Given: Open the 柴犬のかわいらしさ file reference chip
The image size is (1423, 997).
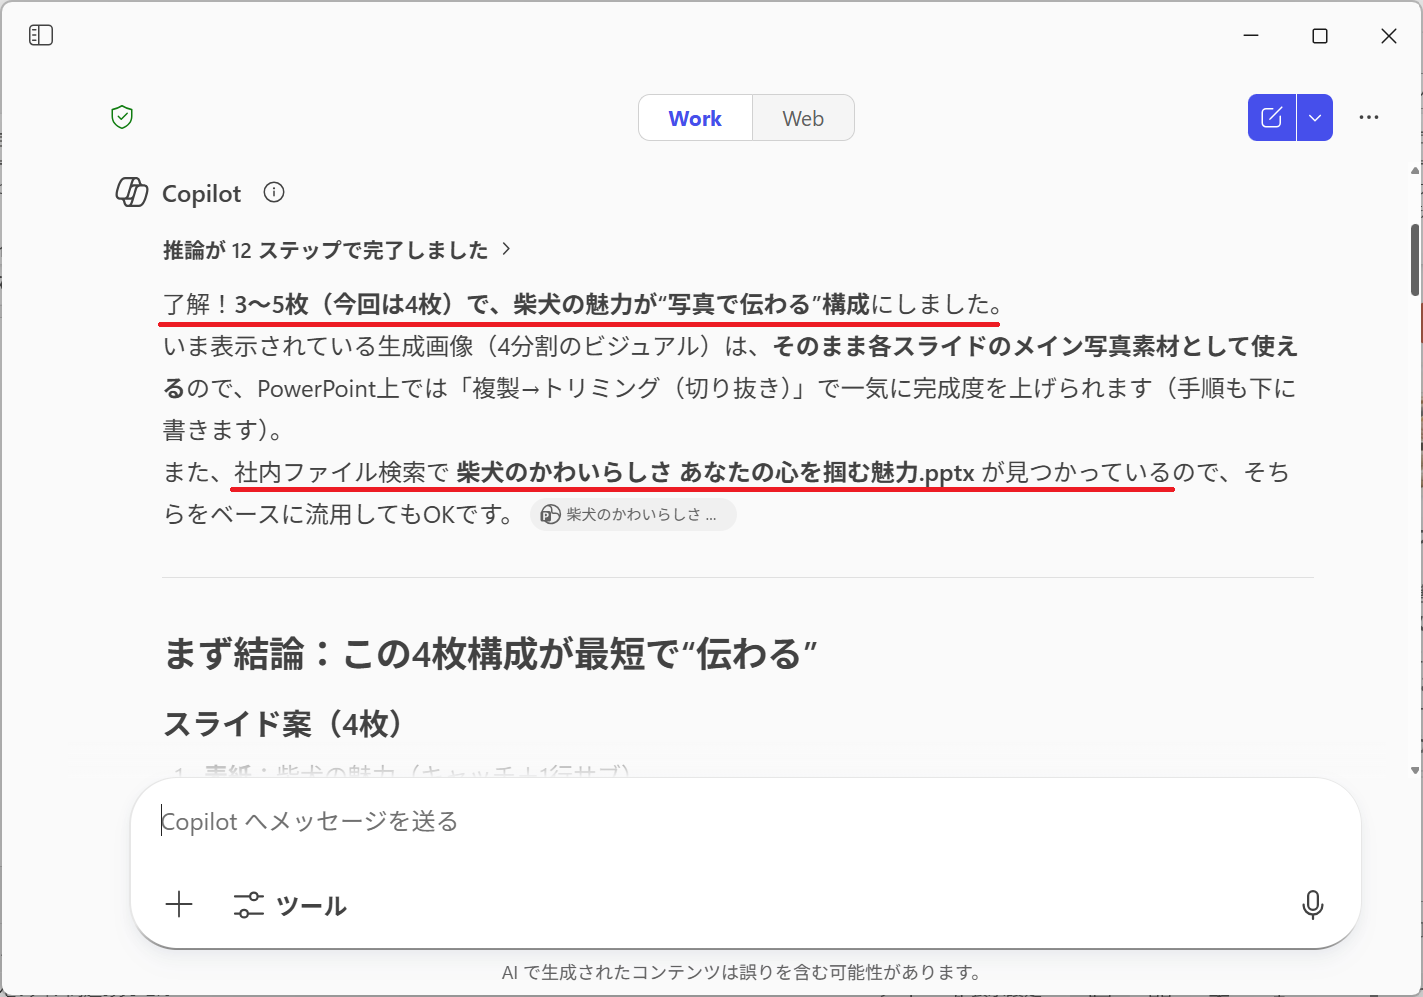Looking at the screenshot, I should click(633, 515).
